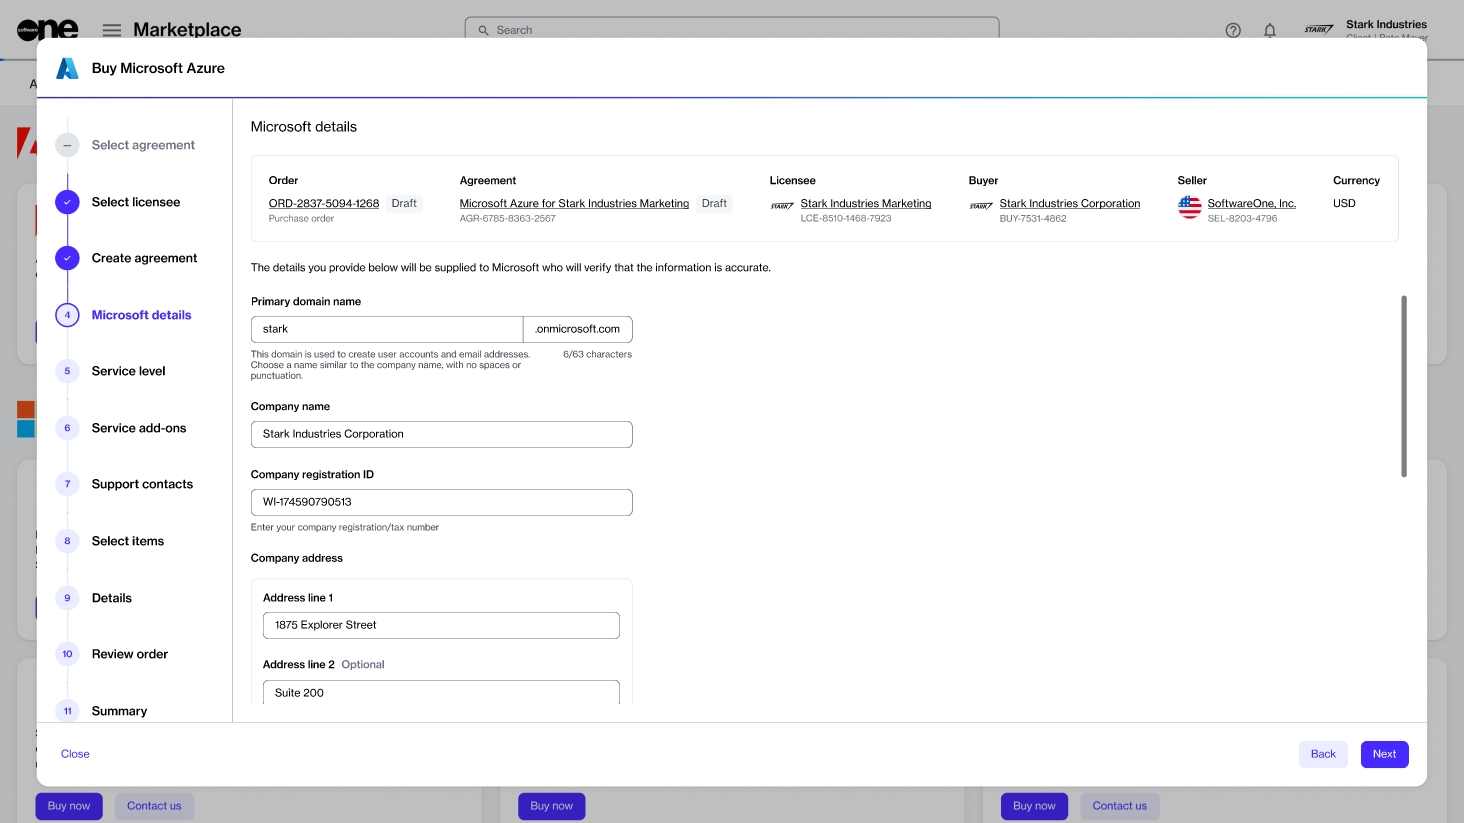Click the Create agreement checkmark circle
Screen dimensions: 1464x823
click(x=67, y=258)
